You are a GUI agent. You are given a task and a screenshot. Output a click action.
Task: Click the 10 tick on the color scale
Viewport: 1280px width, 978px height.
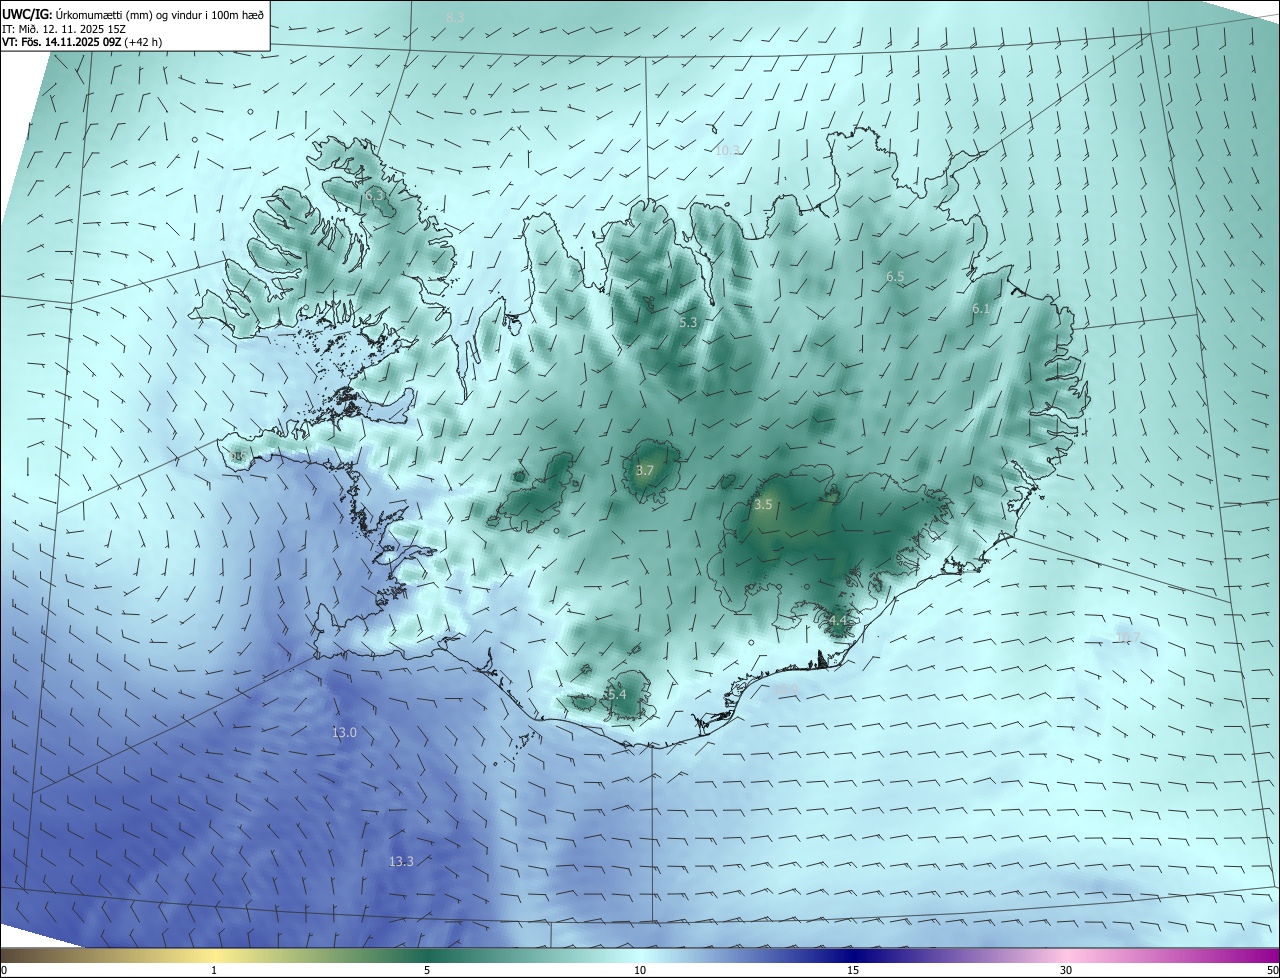pyautogui.click(x=640, y=970)
